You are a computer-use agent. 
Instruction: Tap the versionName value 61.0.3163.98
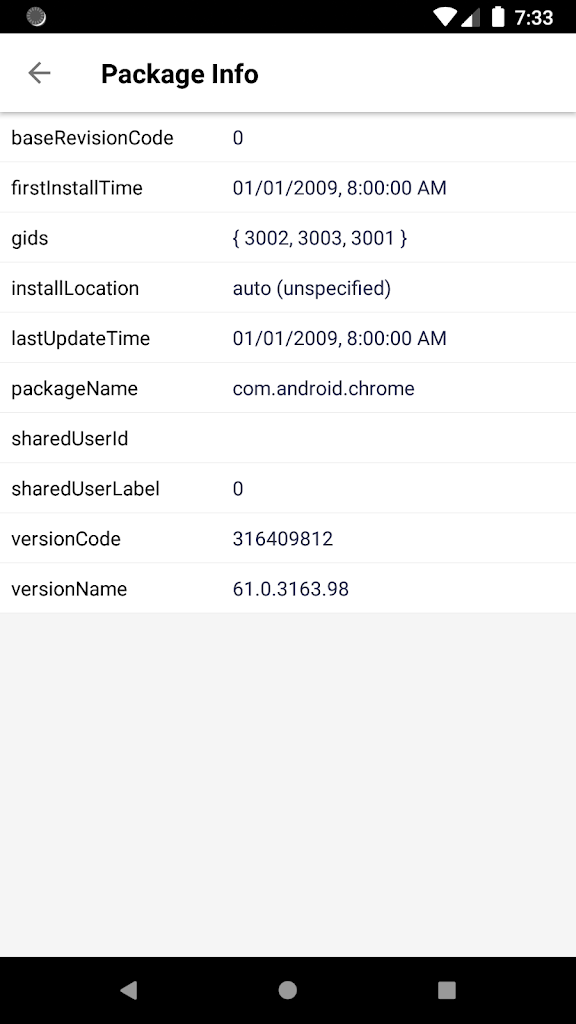(x=291, y=589)
